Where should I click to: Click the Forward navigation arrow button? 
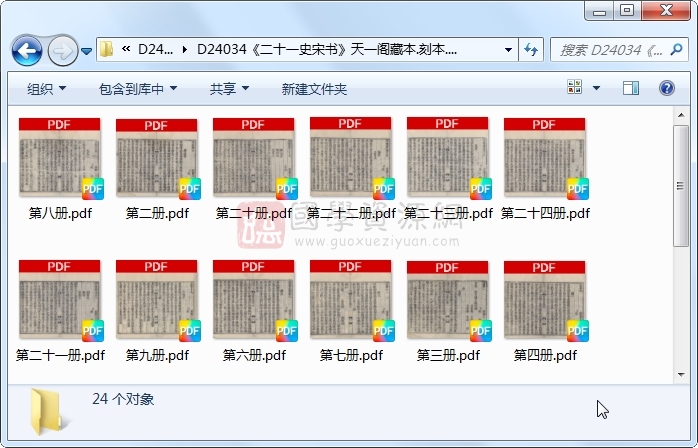[62, 49]
